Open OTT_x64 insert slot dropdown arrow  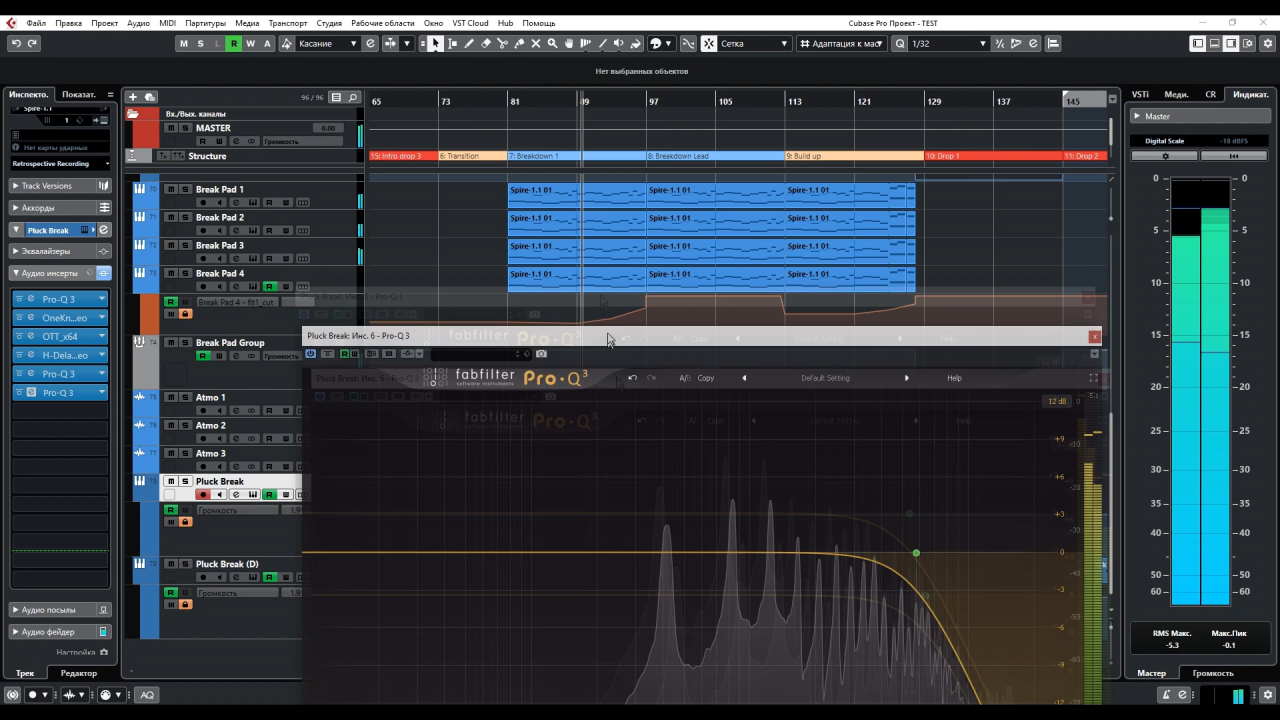point(102,337)
